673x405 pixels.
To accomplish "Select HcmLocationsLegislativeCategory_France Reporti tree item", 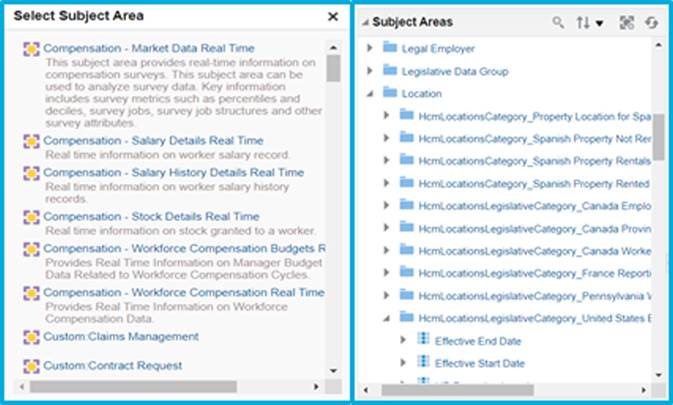I will click(535, 273).
